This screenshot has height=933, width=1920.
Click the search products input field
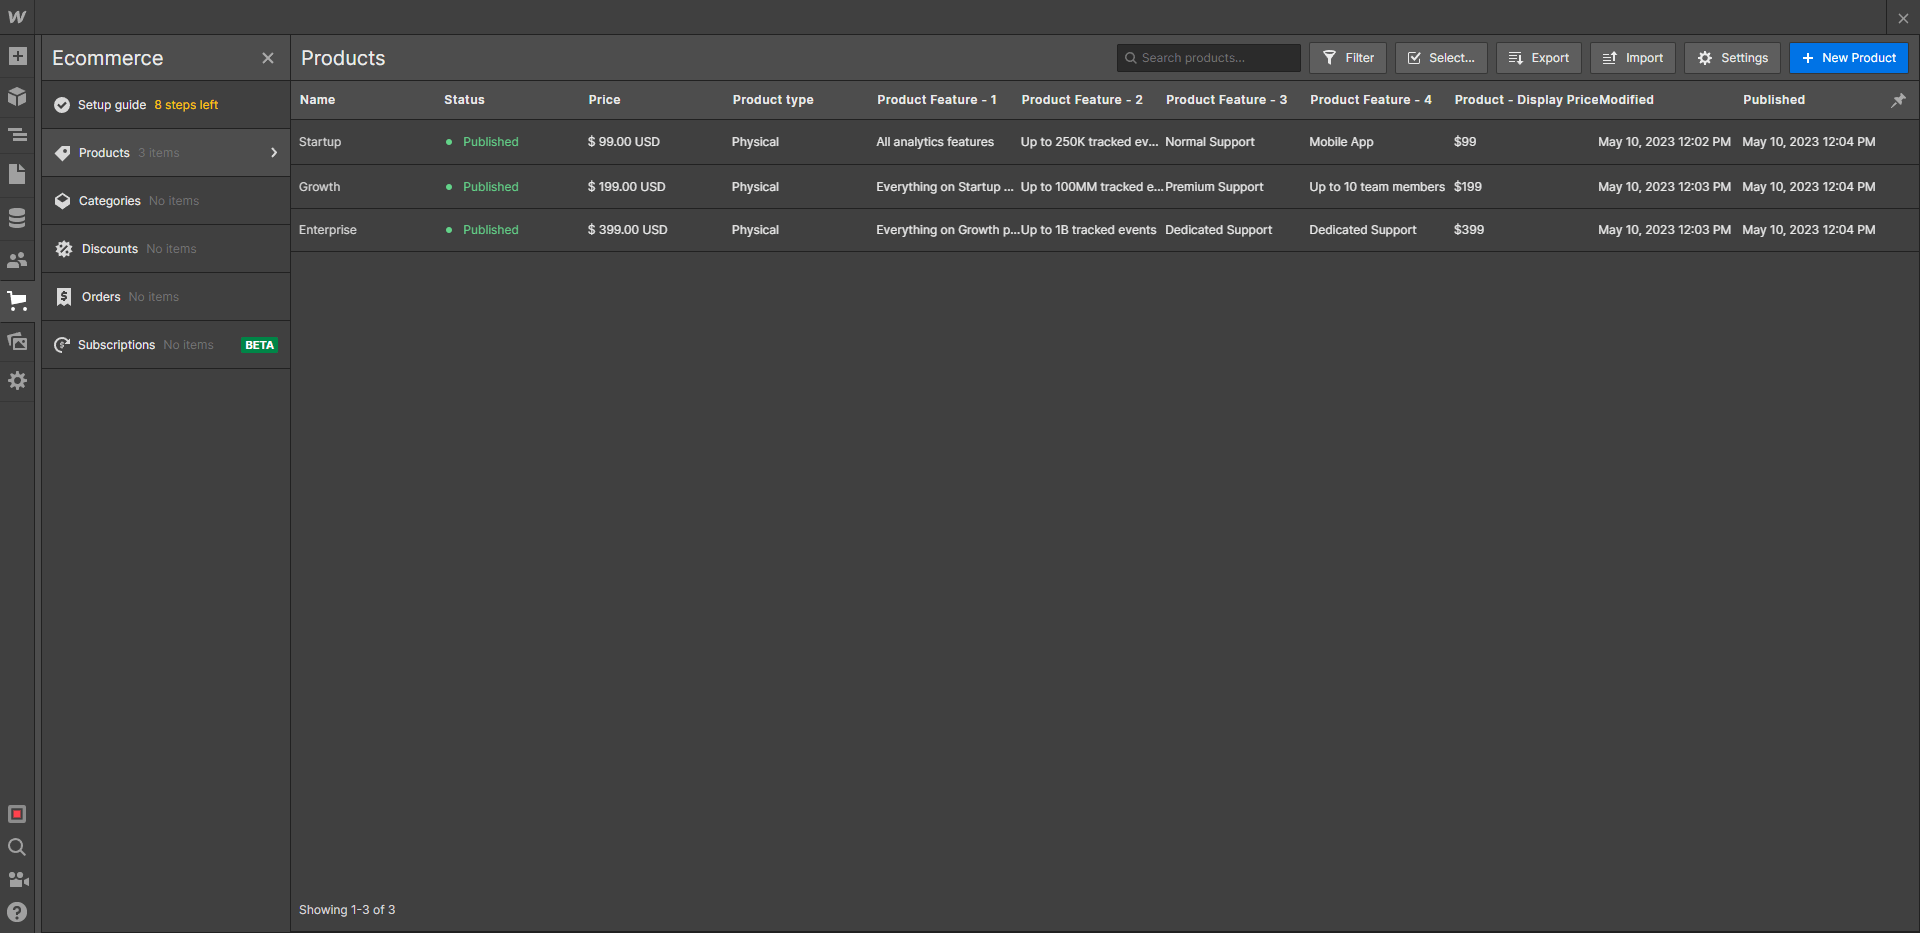click(x=1207, y=57)
